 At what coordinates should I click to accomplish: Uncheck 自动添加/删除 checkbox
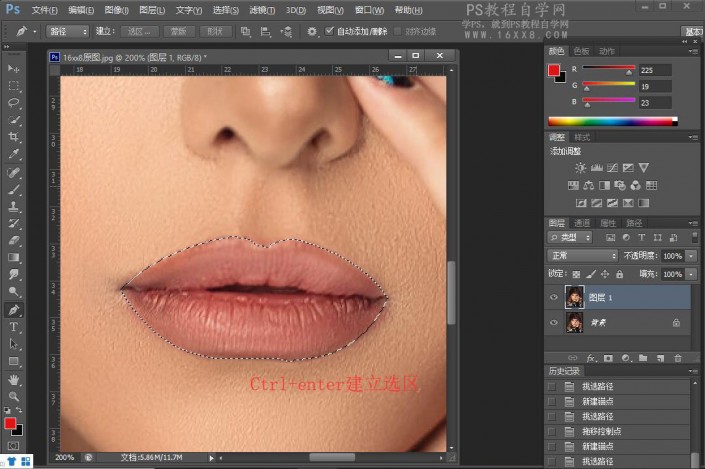(329, 31)
